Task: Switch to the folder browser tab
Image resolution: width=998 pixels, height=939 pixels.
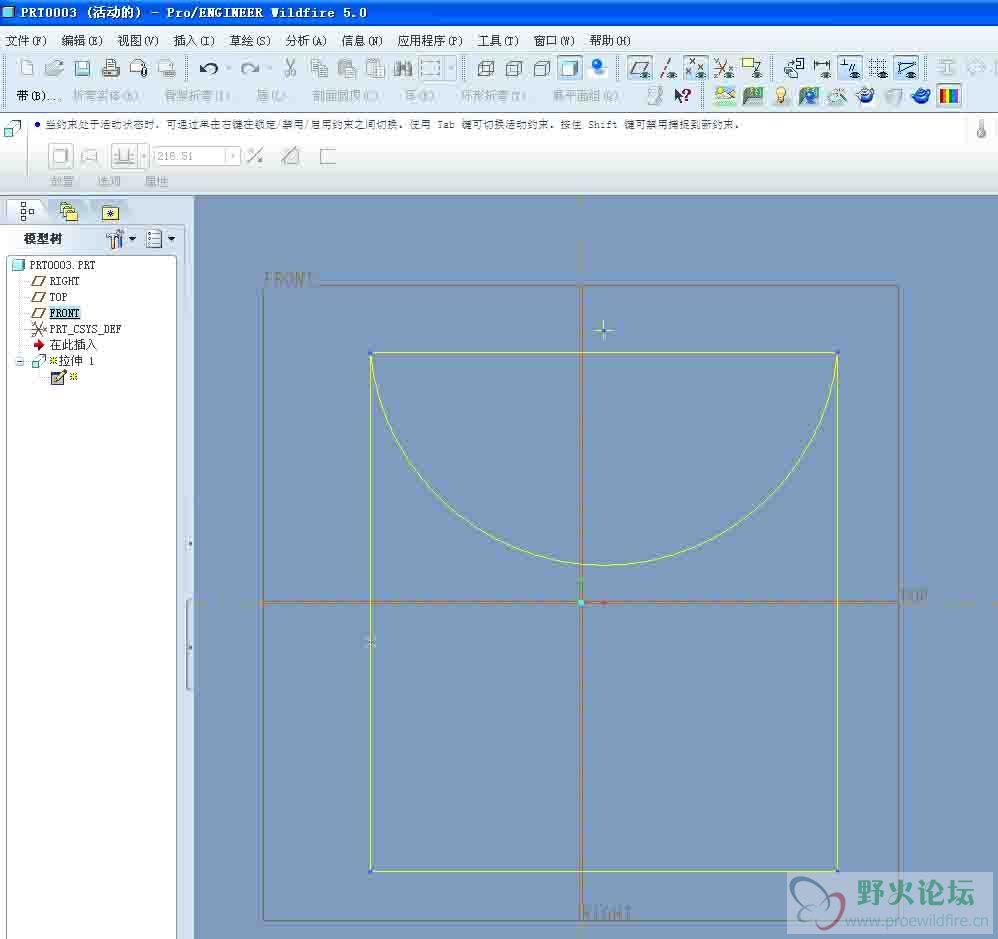Action: (68, 211)
